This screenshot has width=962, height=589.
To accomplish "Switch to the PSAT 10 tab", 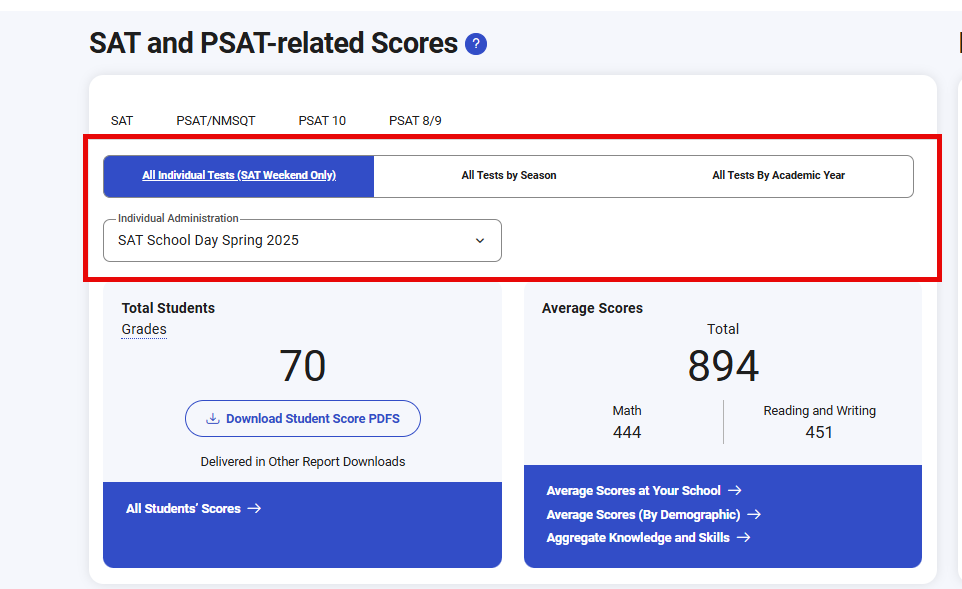I will click(x=322, y=121).
